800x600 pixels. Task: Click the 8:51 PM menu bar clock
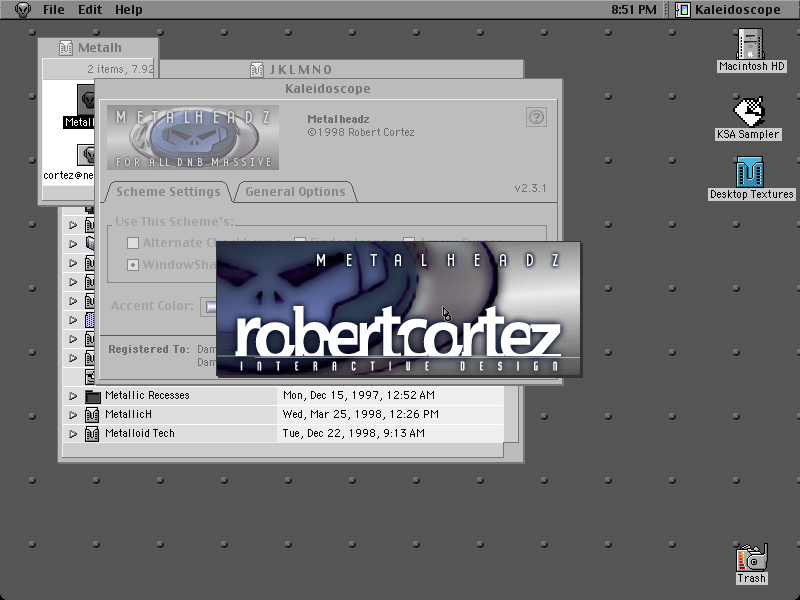(634, 10)
